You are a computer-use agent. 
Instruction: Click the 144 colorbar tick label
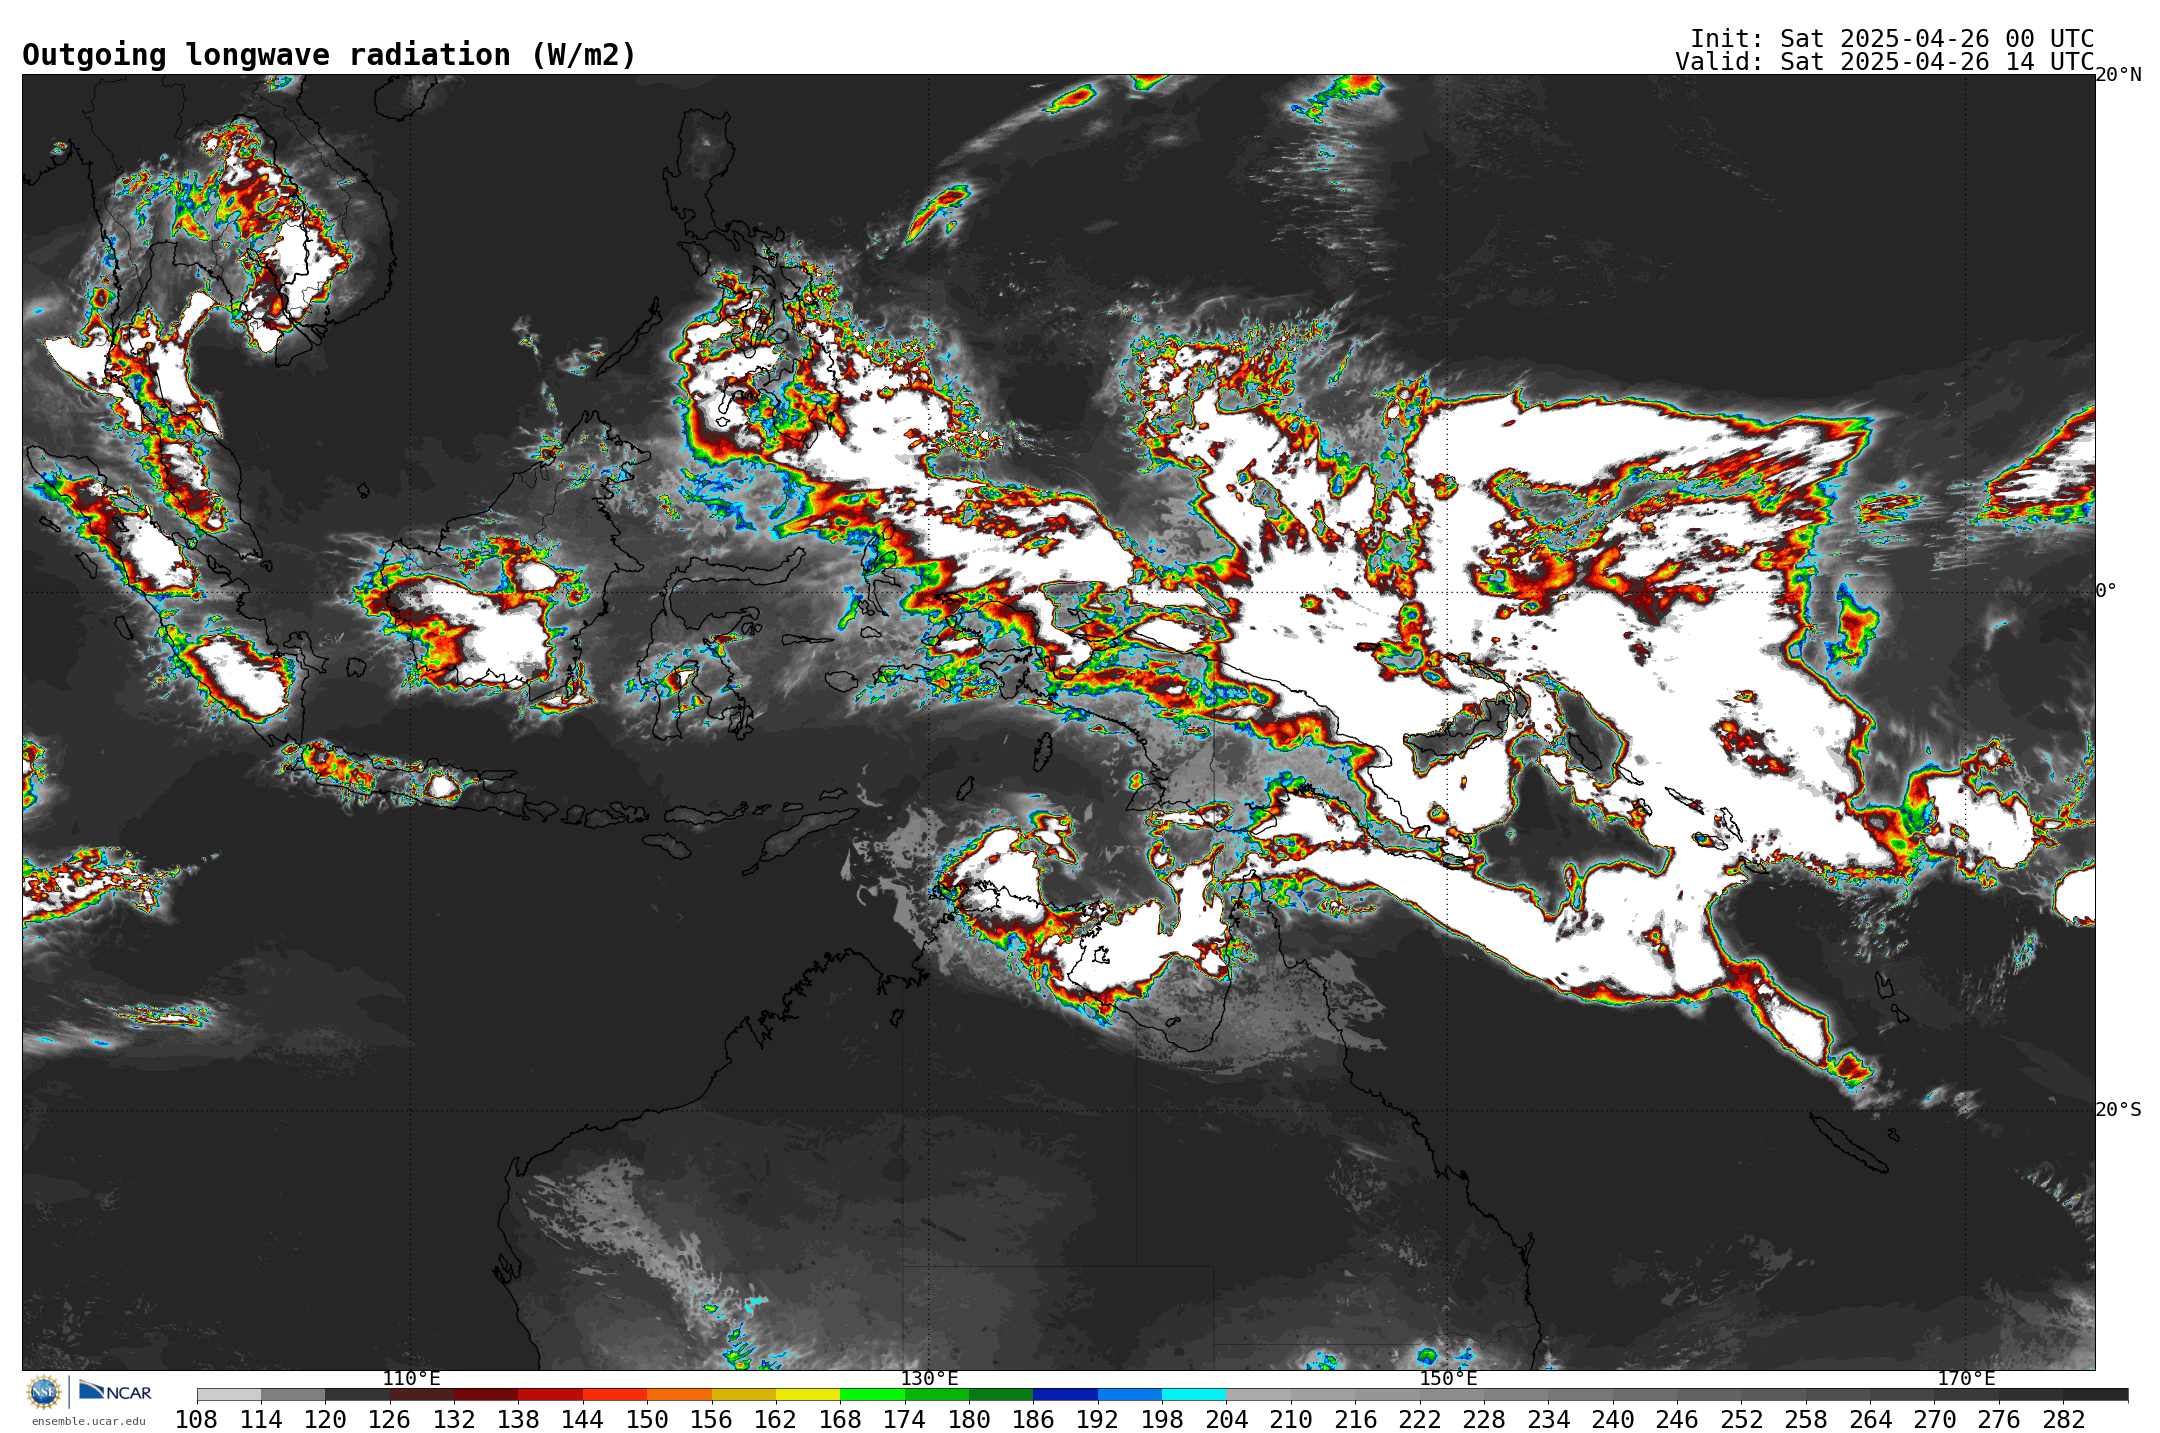tap(583, 1420)
